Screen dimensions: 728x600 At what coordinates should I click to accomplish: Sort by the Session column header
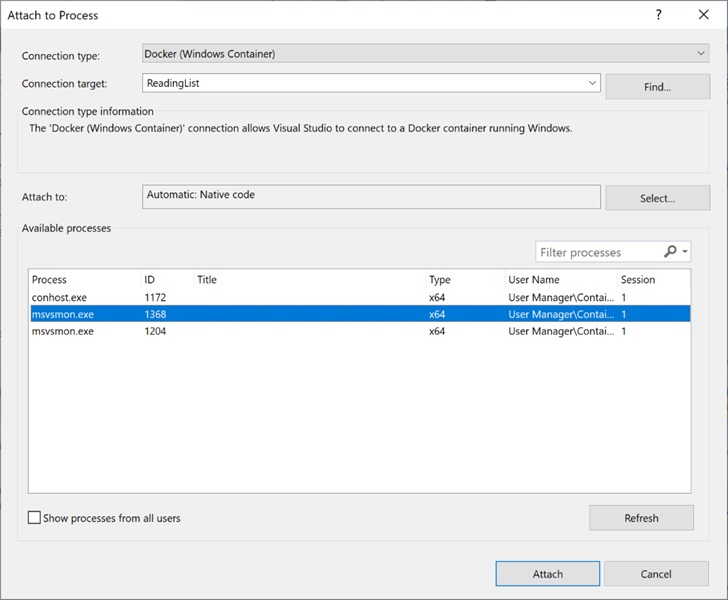coord(638,280)
